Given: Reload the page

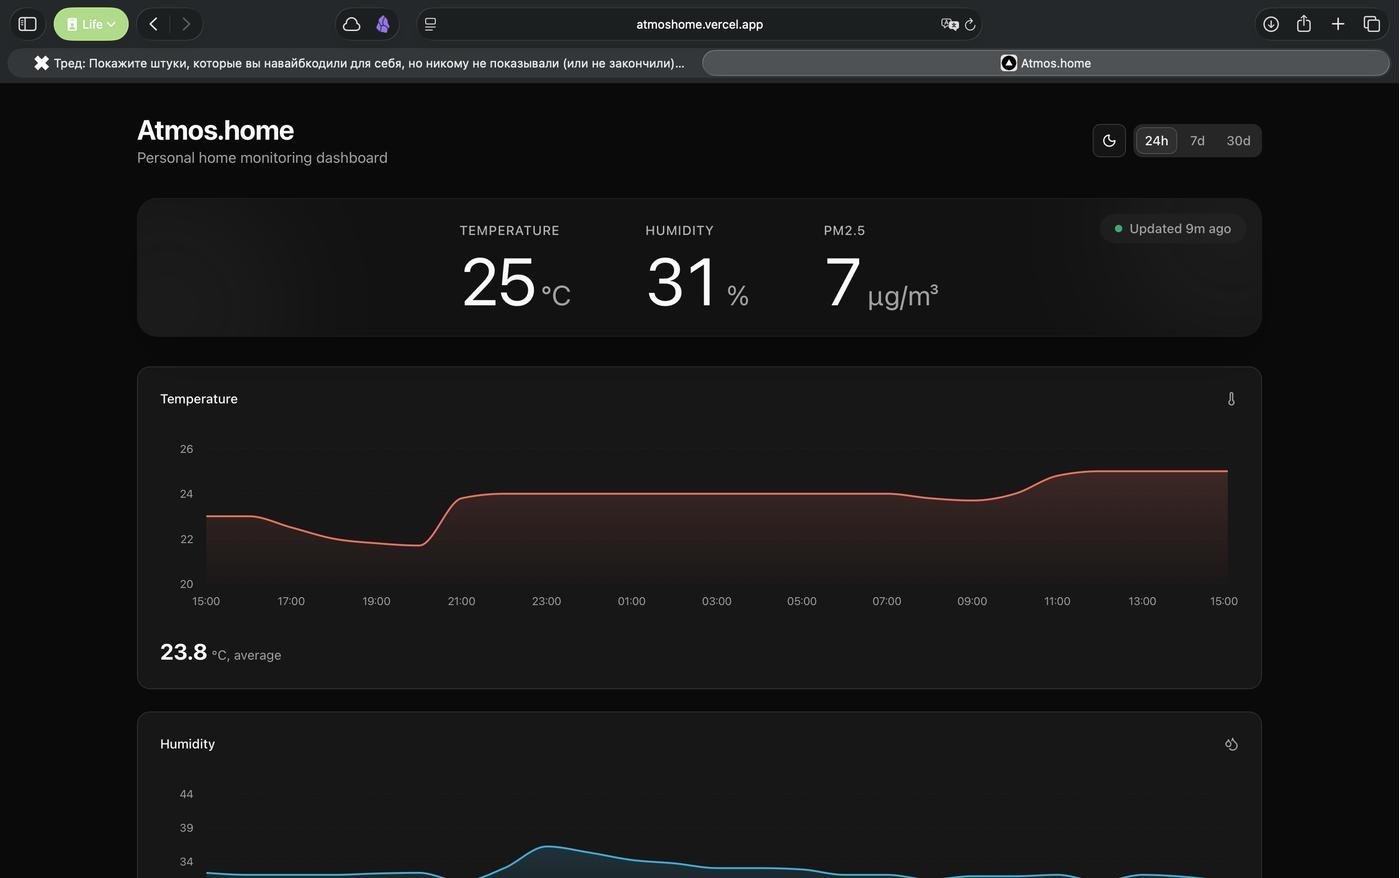Looking at the screenshot, I should click(970, 24).
